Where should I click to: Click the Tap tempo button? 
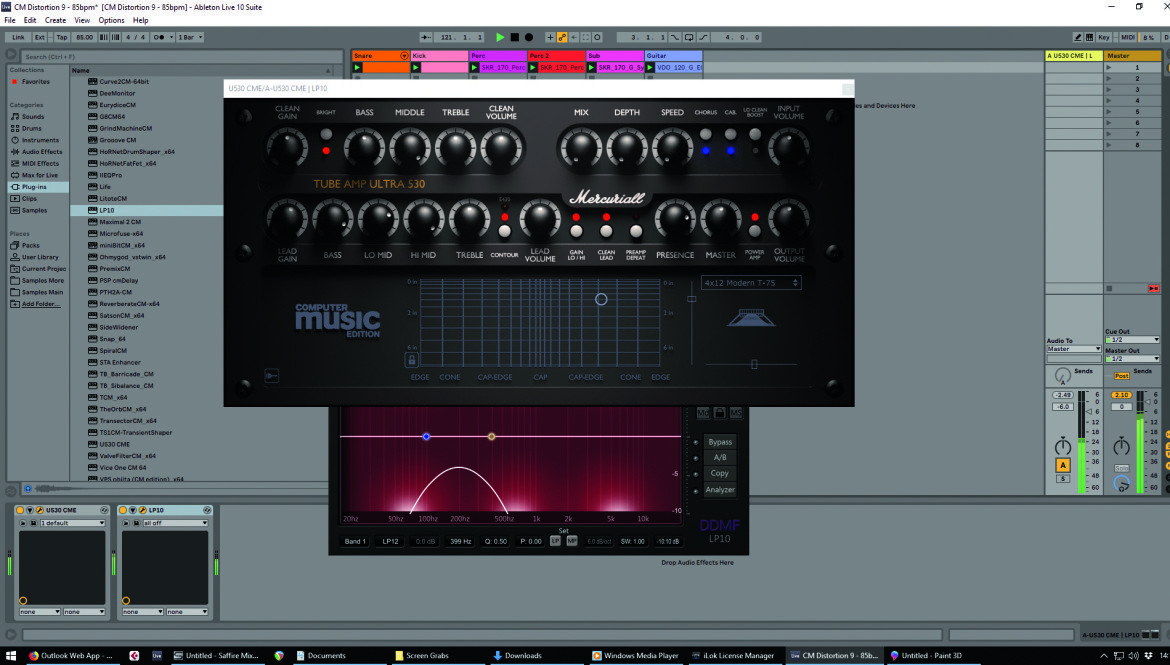(62, 37)
